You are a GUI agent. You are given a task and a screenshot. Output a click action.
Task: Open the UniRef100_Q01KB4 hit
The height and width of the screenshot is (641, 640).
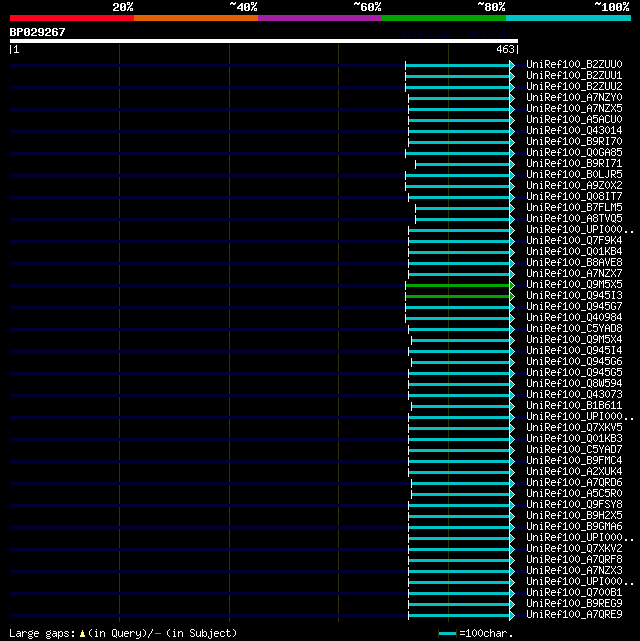coord(574,252)
